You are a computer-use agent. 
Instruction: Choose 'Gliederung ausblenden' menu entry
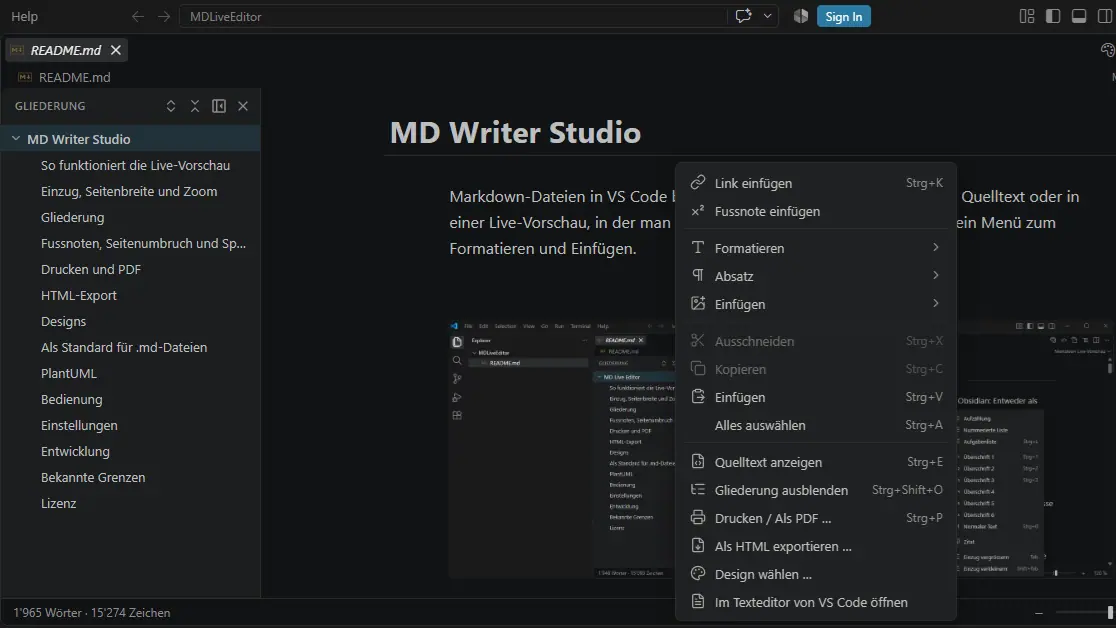[816, 490]
